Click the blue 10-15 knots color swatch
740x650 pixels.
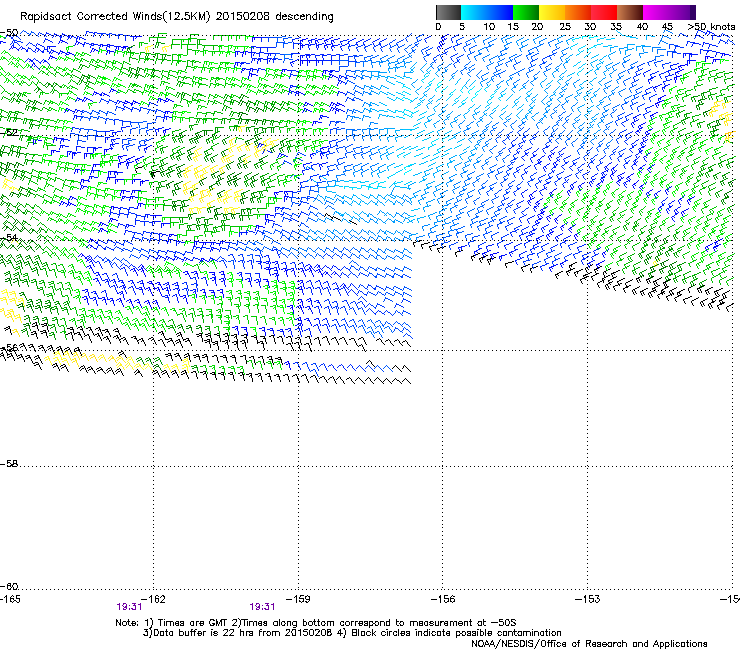point(500,12)
